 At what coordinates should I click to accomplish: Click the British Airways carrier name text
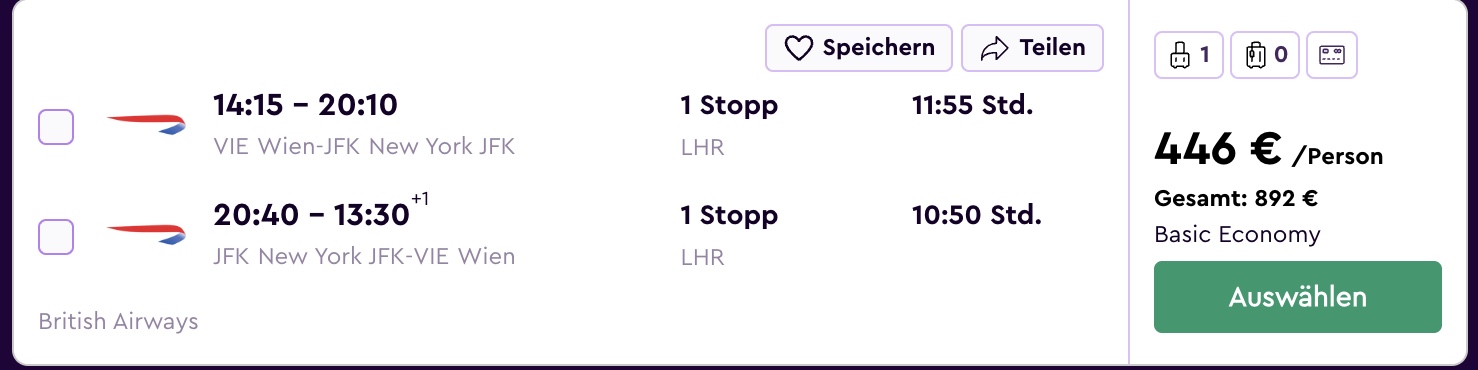(118, 322)
